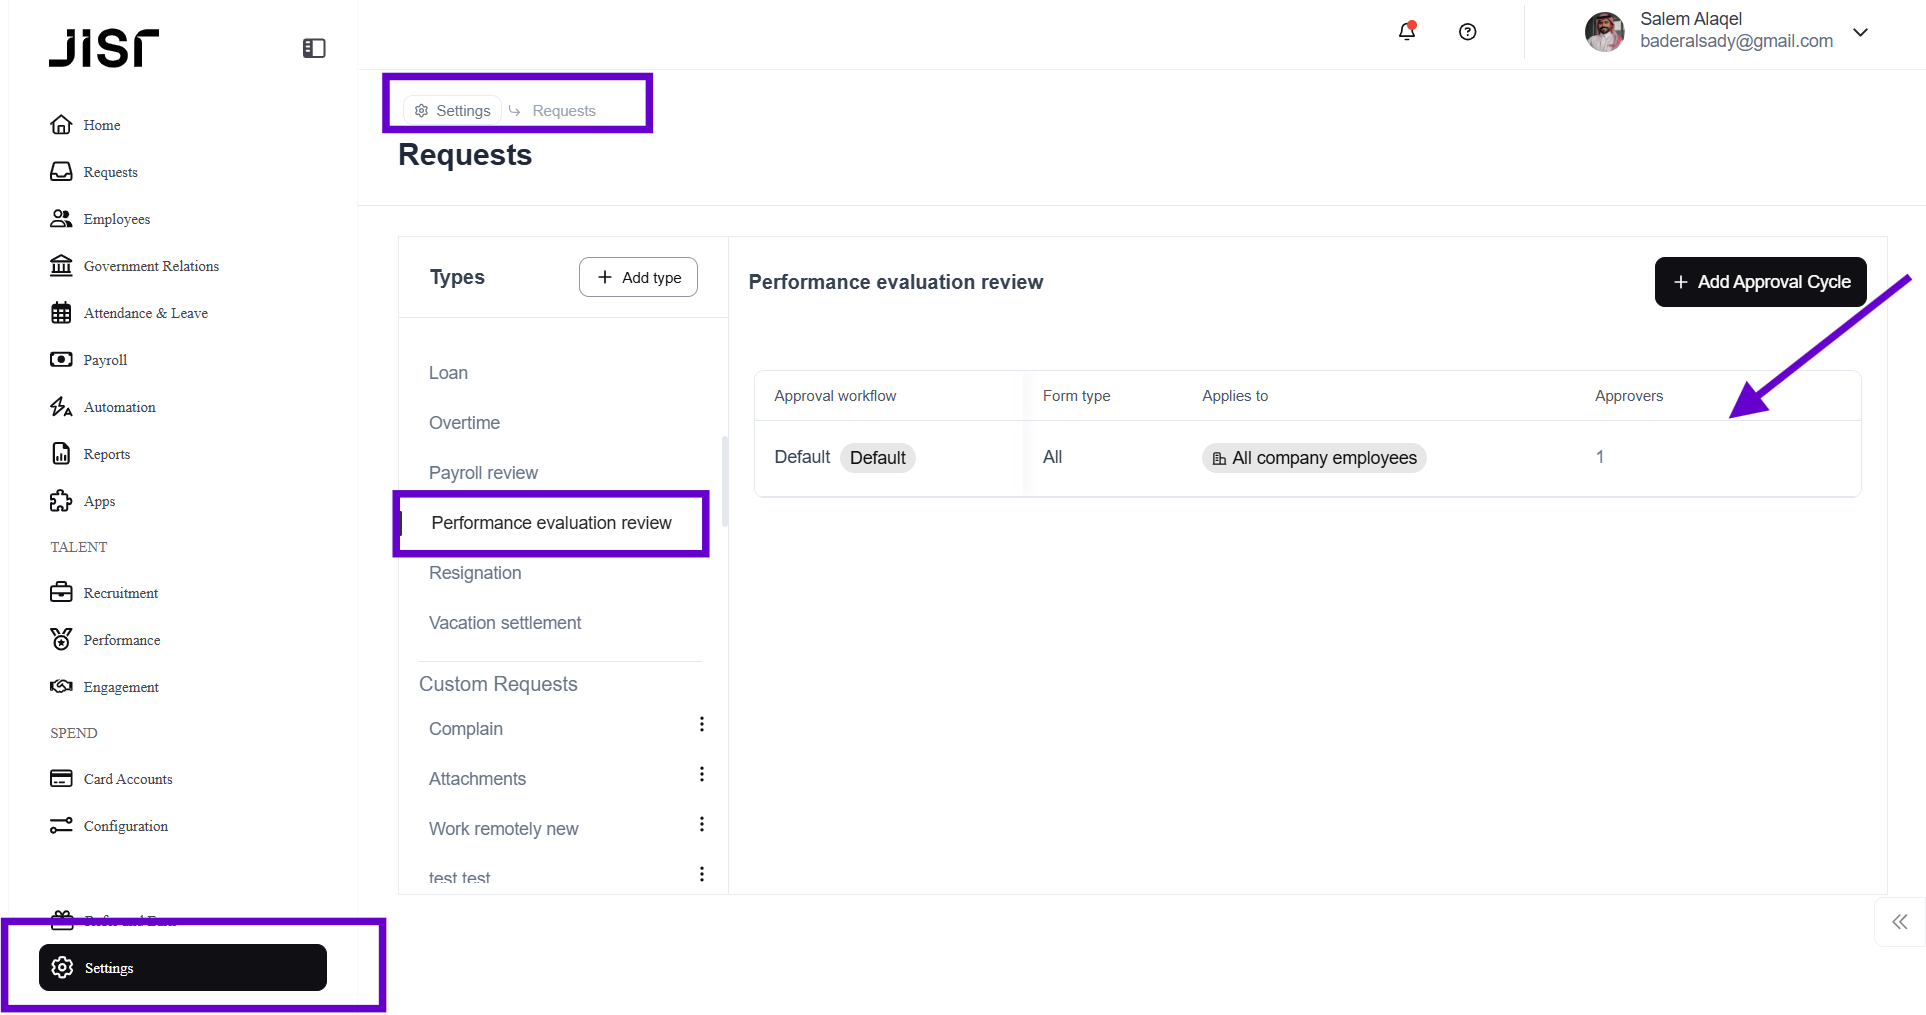
Task: Click the Add Approval Cycle button
Action: (x=1760, y=282)
